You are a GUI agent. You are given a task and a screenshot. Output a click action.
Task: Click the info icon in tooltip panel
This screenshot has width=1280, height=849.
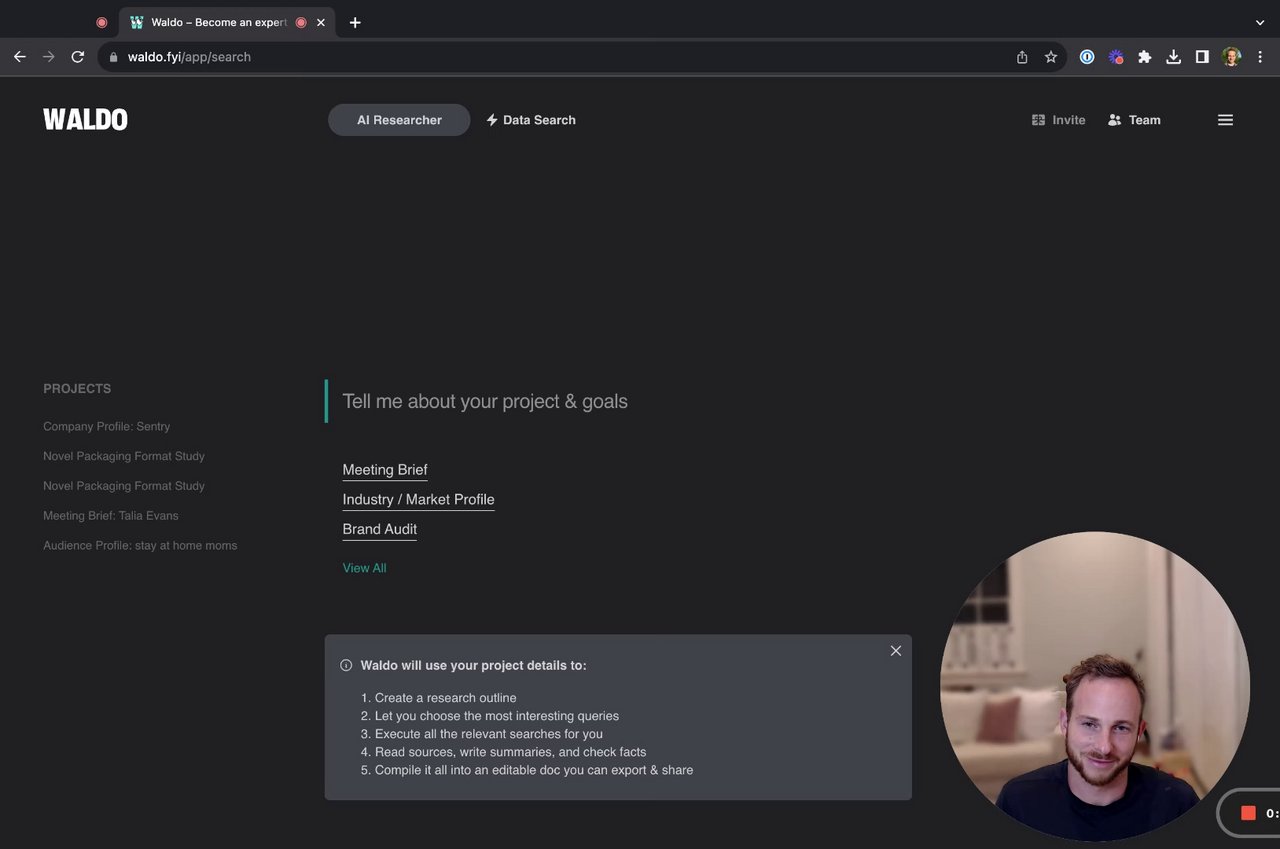click(x=346, y=665)
